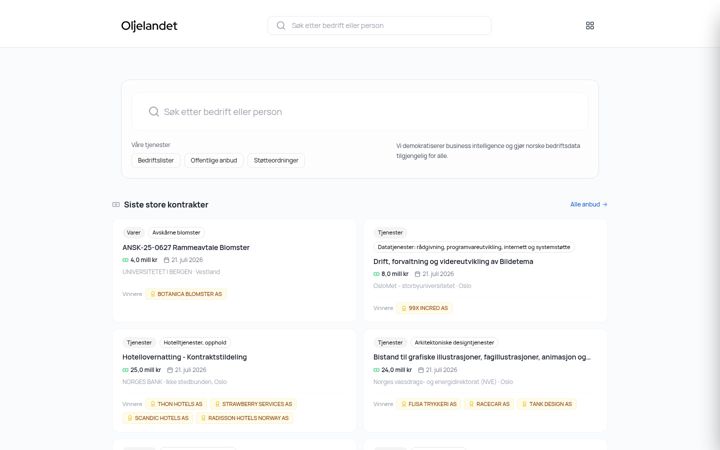Open winner STRAWBERRY SERVICES AS
720x450 pixels.
253,404
